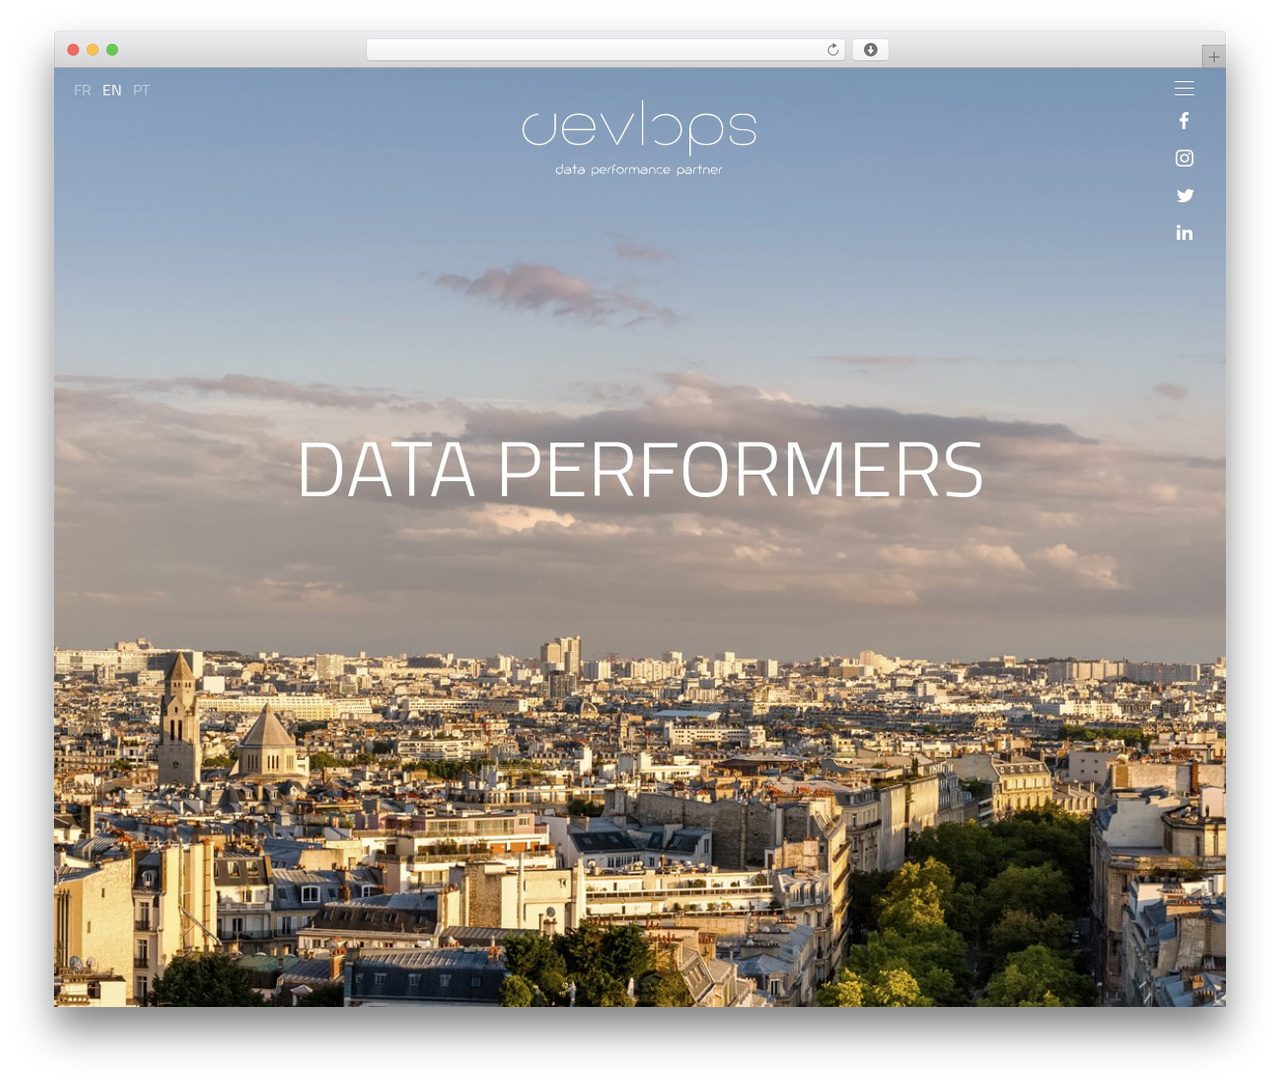Focus the browser address bar
Screen dimensions: 1280x1084
coord(606,50)
